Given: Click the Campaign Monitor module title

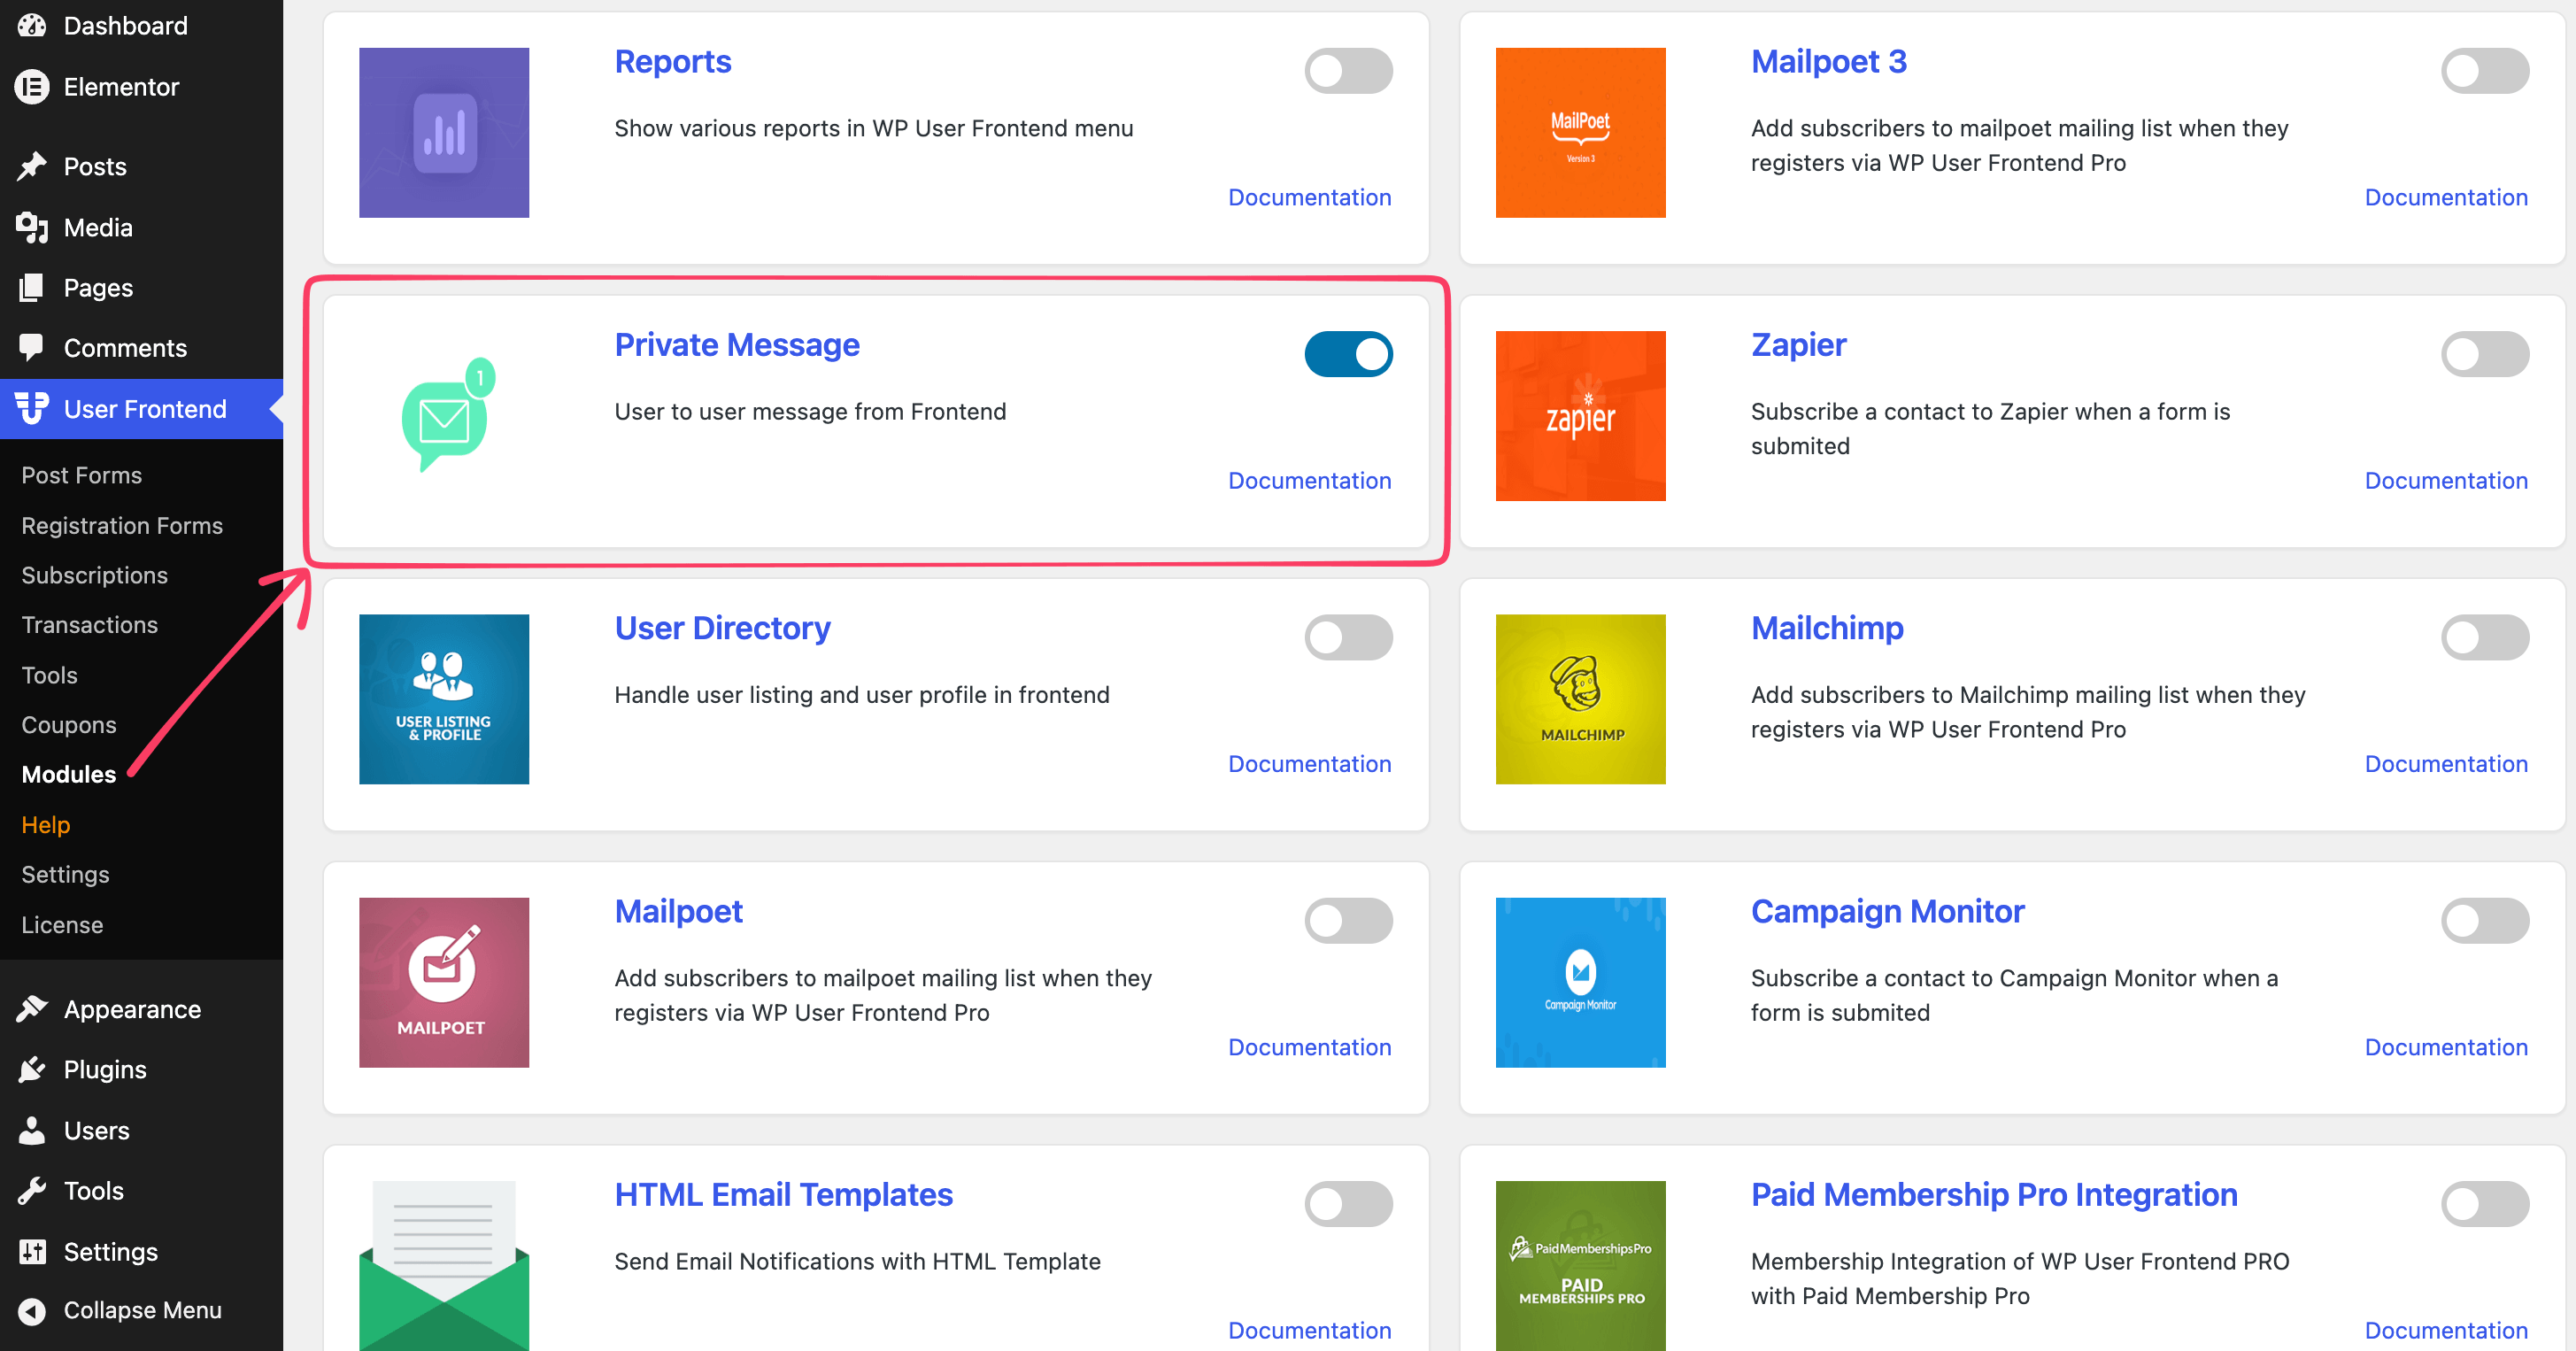Looking at the screenshot, I should coord(1887,912).
